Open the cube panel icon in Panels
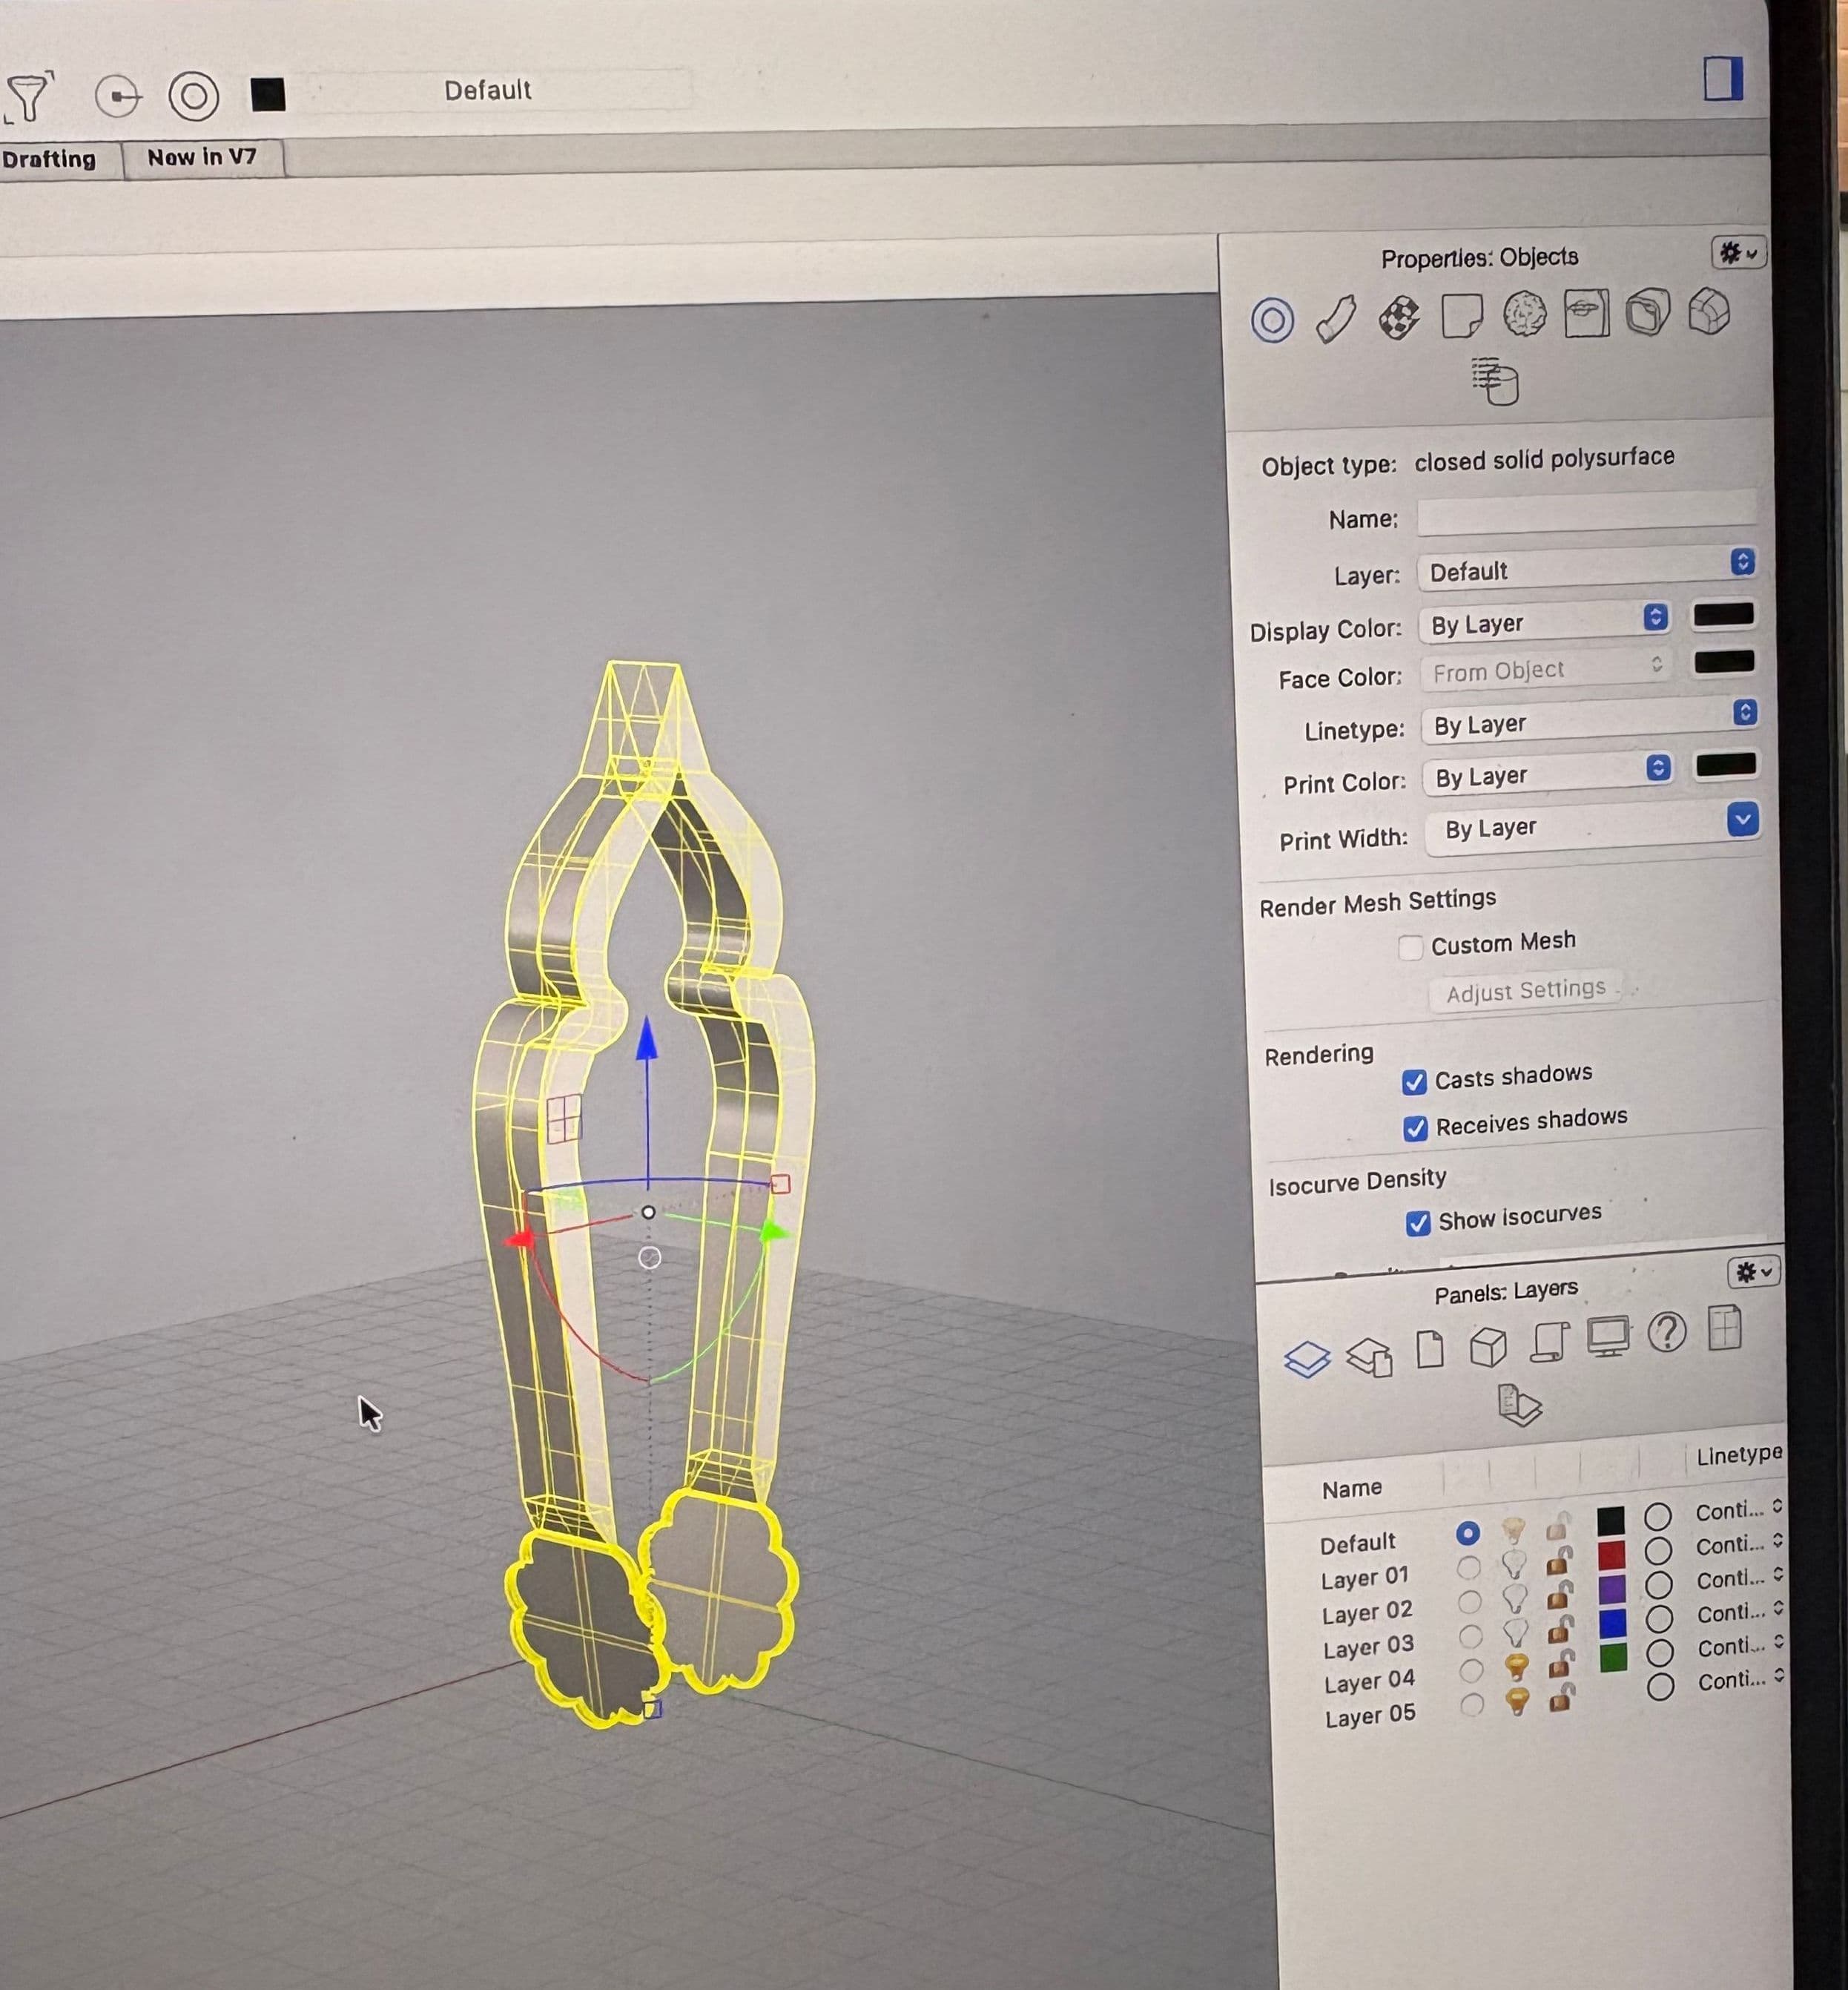Image resolution: width=1848 pixels, height=1990 pixels. click(x=1488, y=1346)
